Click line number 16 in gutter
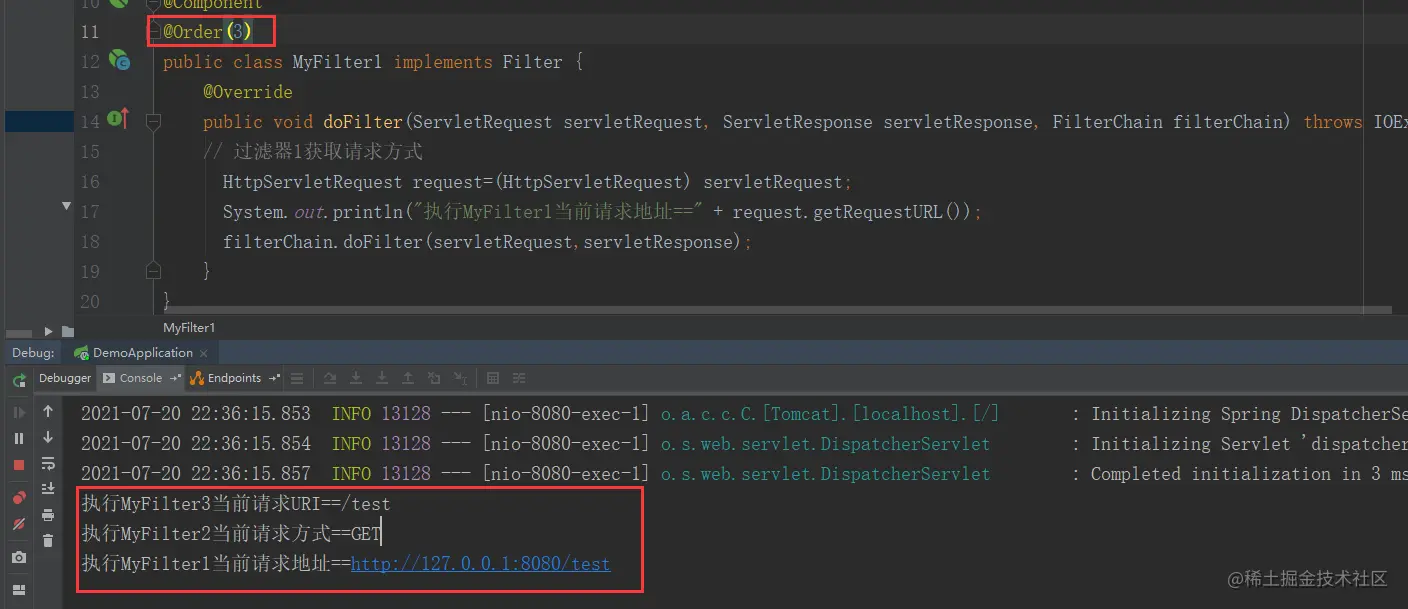This screenshot has height=609, width=1408. [x=90, y=182]
